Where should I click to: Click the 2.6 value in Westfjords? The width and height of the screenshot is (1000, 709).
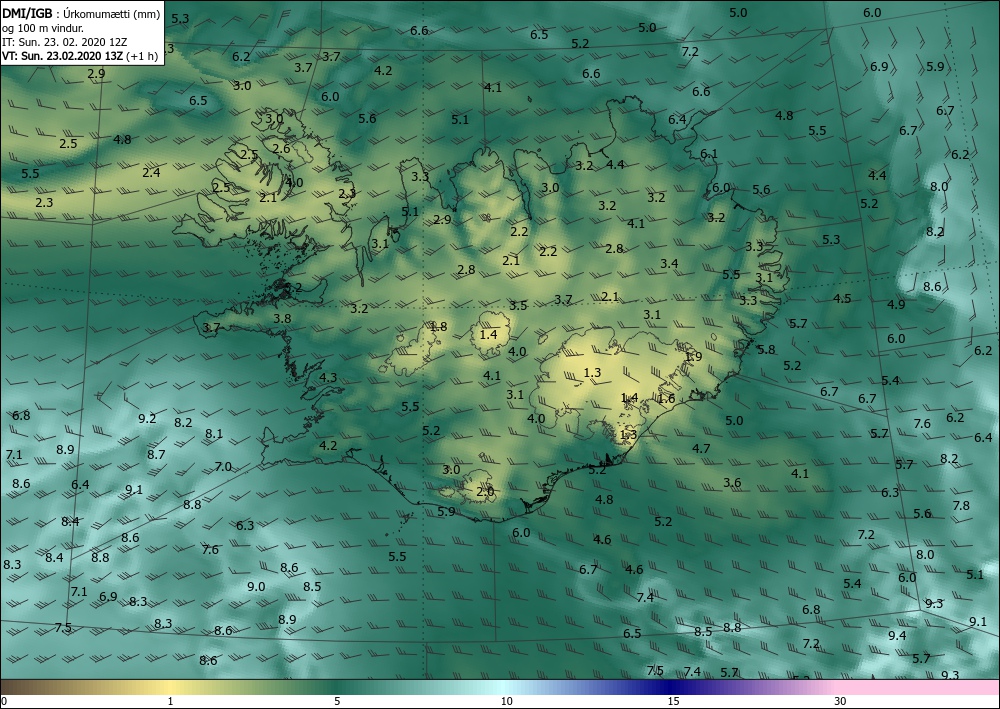point(281,149)
